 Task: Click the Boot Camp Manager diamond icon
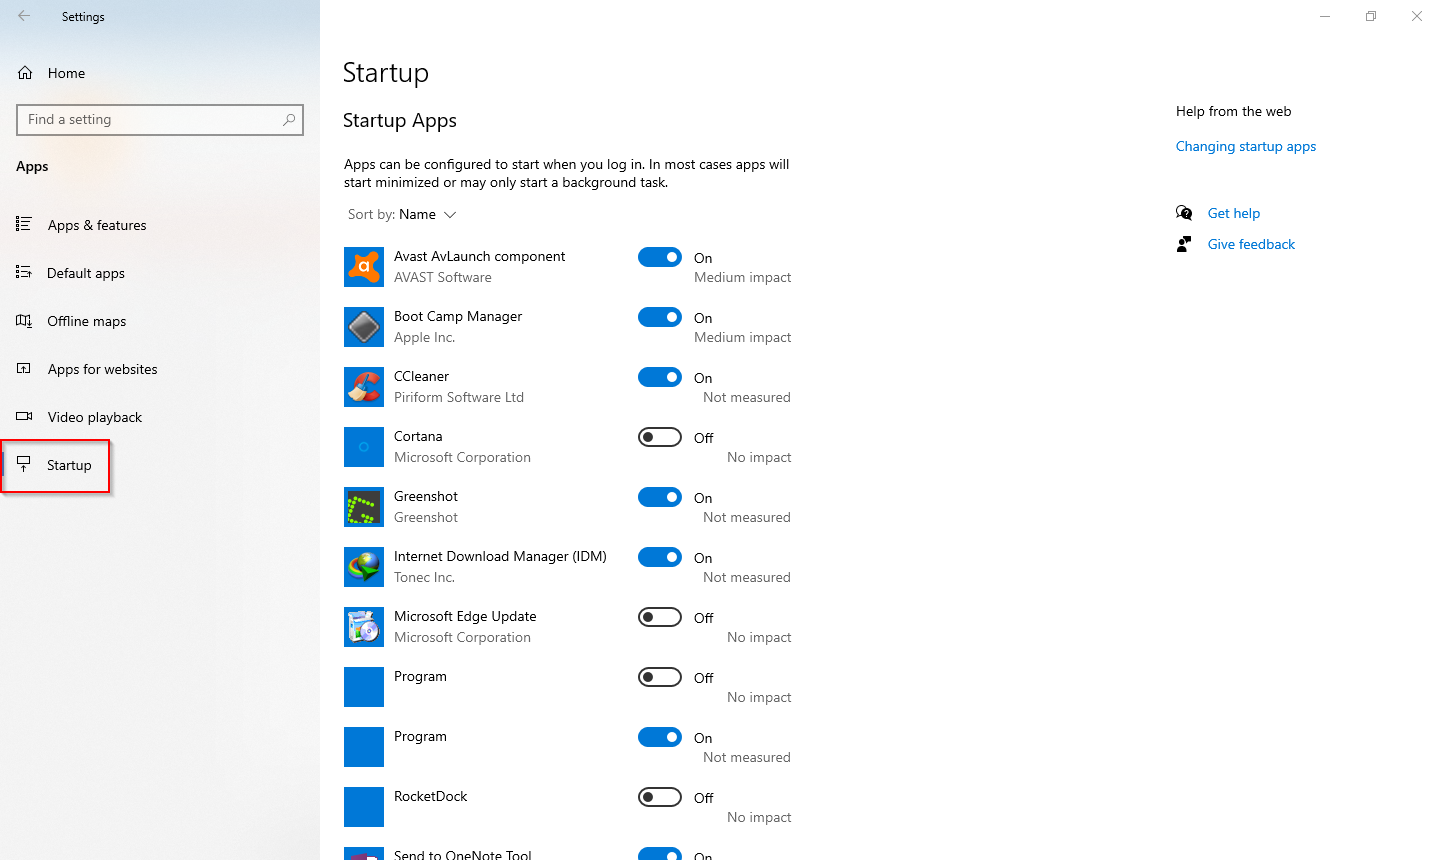364,327
